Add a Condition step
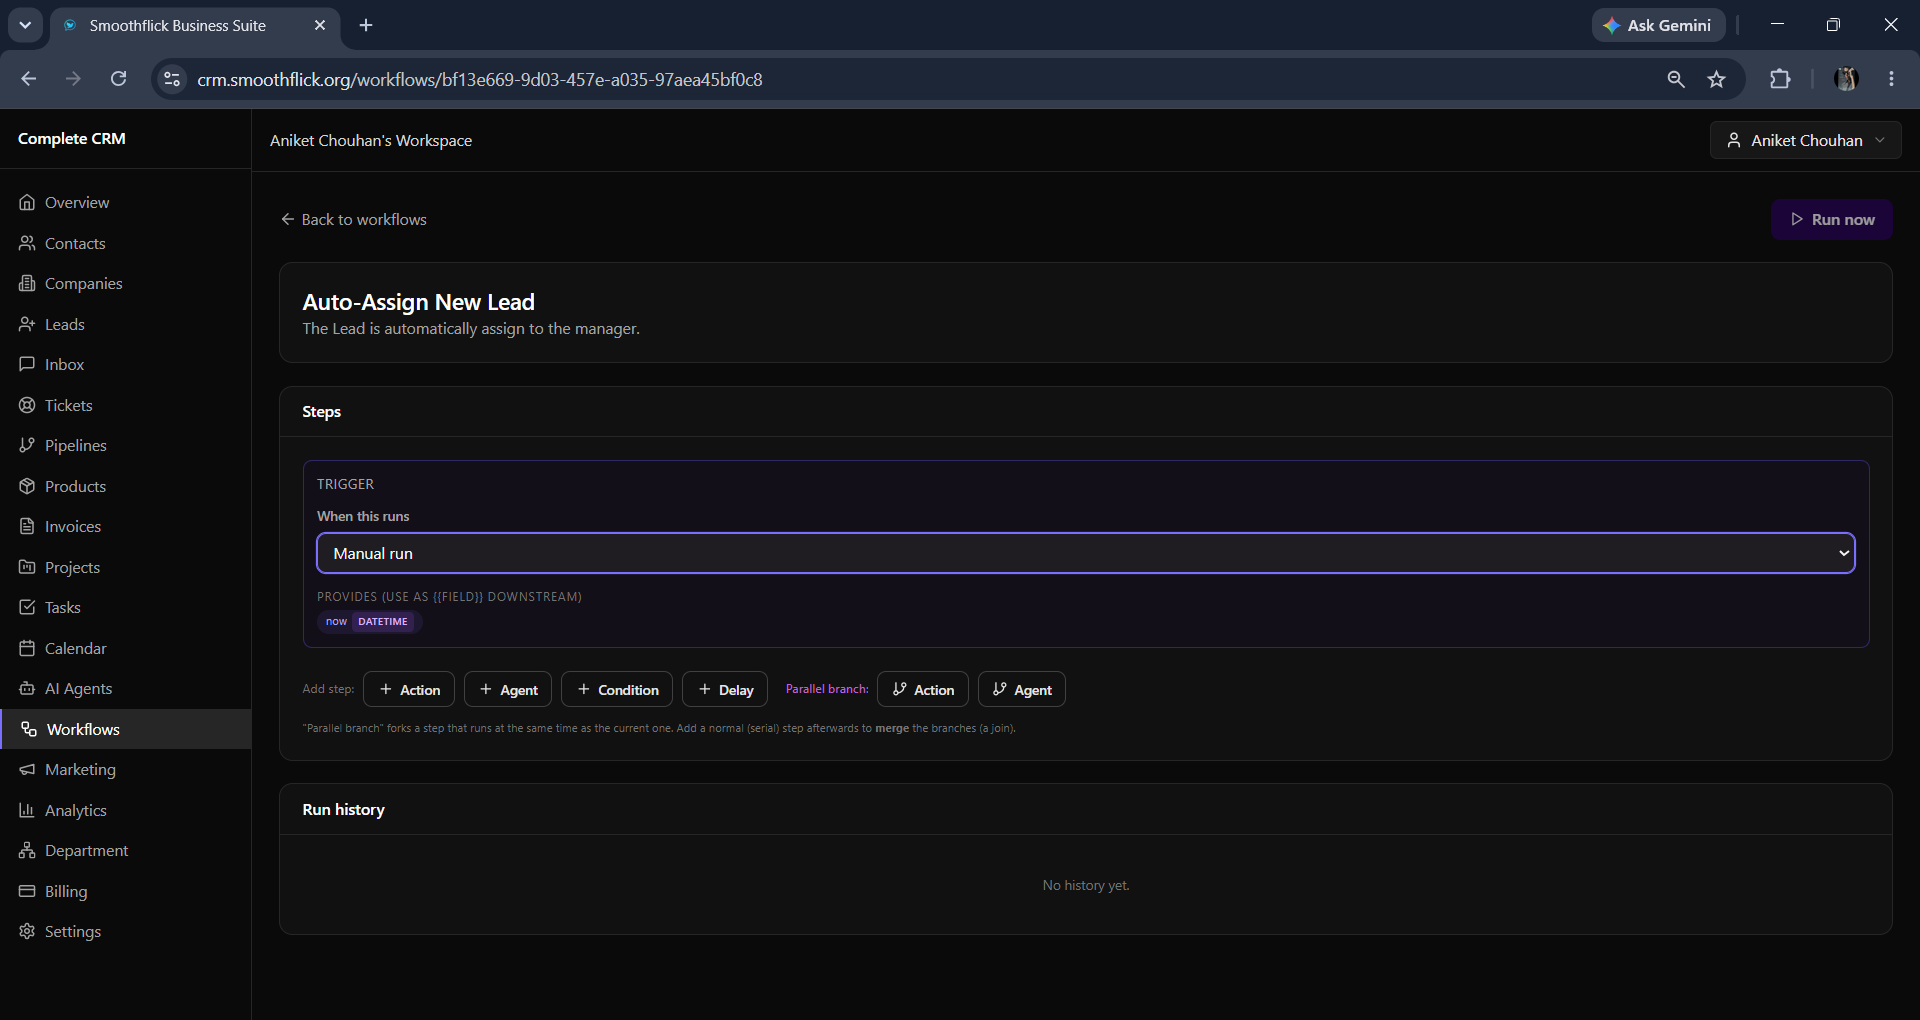Image resolution: width=1920 pixels, height=1020 pixels. (617, 689)
